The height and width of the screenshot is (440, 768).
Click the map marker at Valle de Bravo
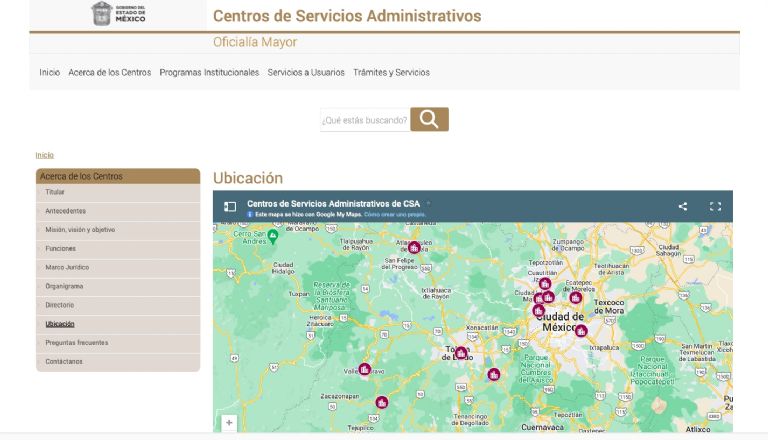(x=364, y=369)
